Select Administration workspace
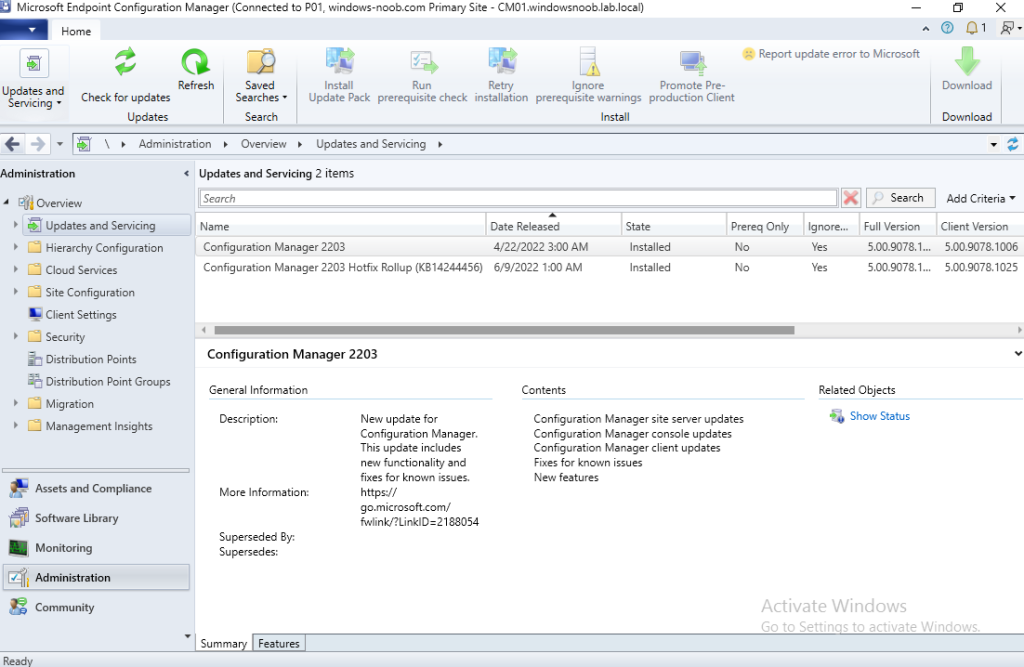The image size is (1024, 667). 95,578
